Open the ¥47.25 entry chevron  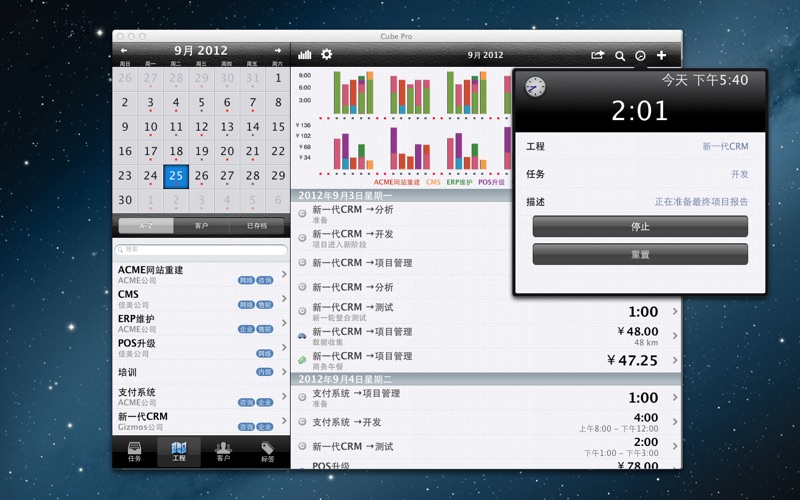[x=675, y=360]
